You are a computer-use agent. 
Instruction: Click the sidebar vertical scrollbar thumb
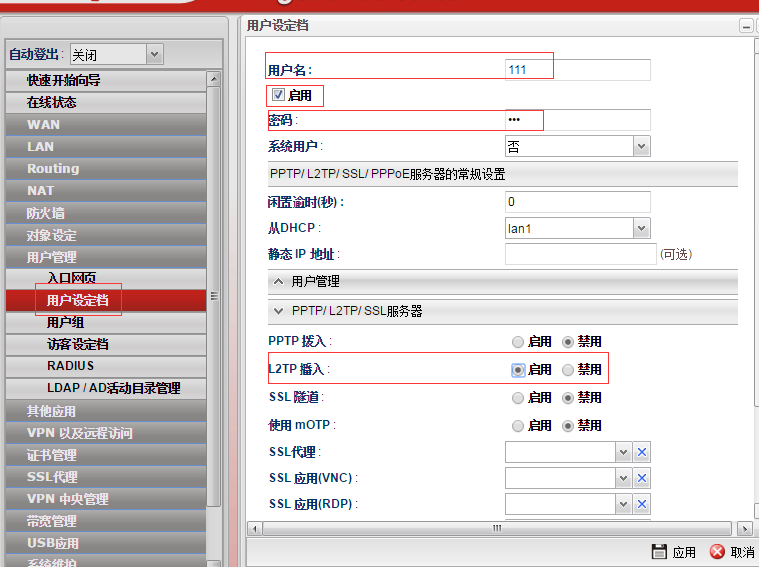click(x=214, y=296)
